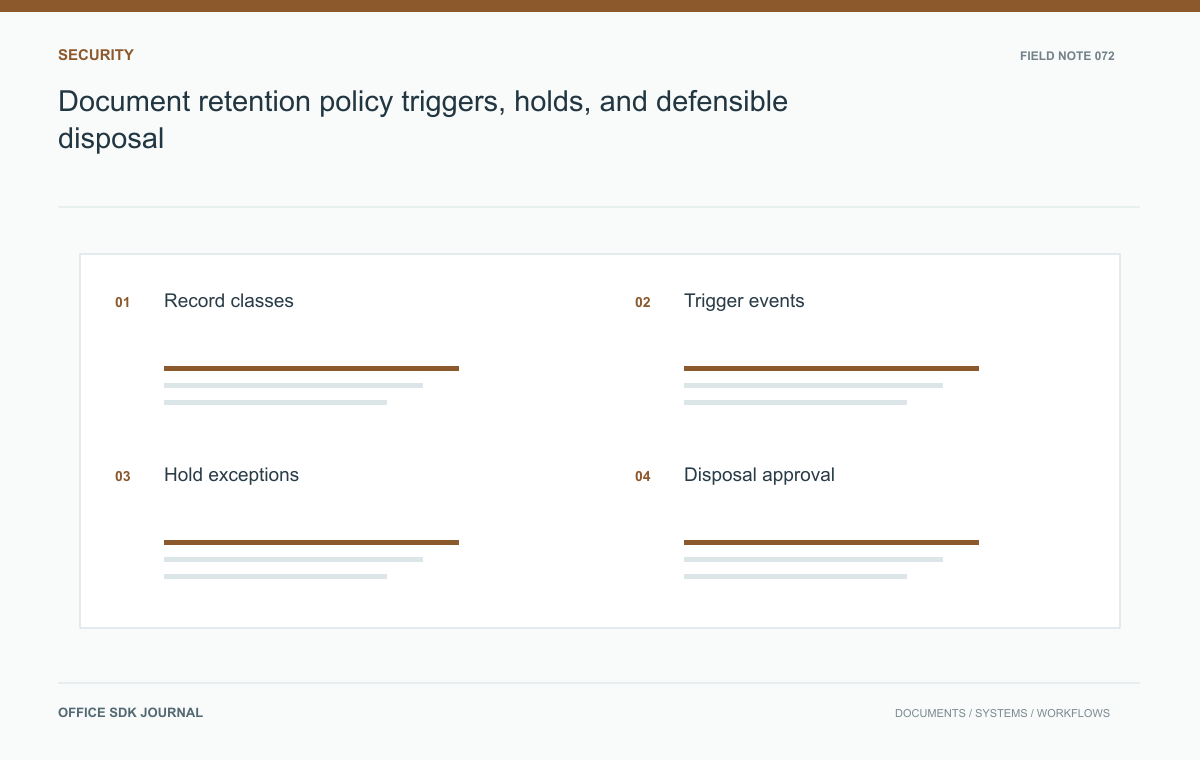Viewport: 1200px width, 760px height.
Task: Select the FIELD NOTE 072 label
Action: point(1067,56)
